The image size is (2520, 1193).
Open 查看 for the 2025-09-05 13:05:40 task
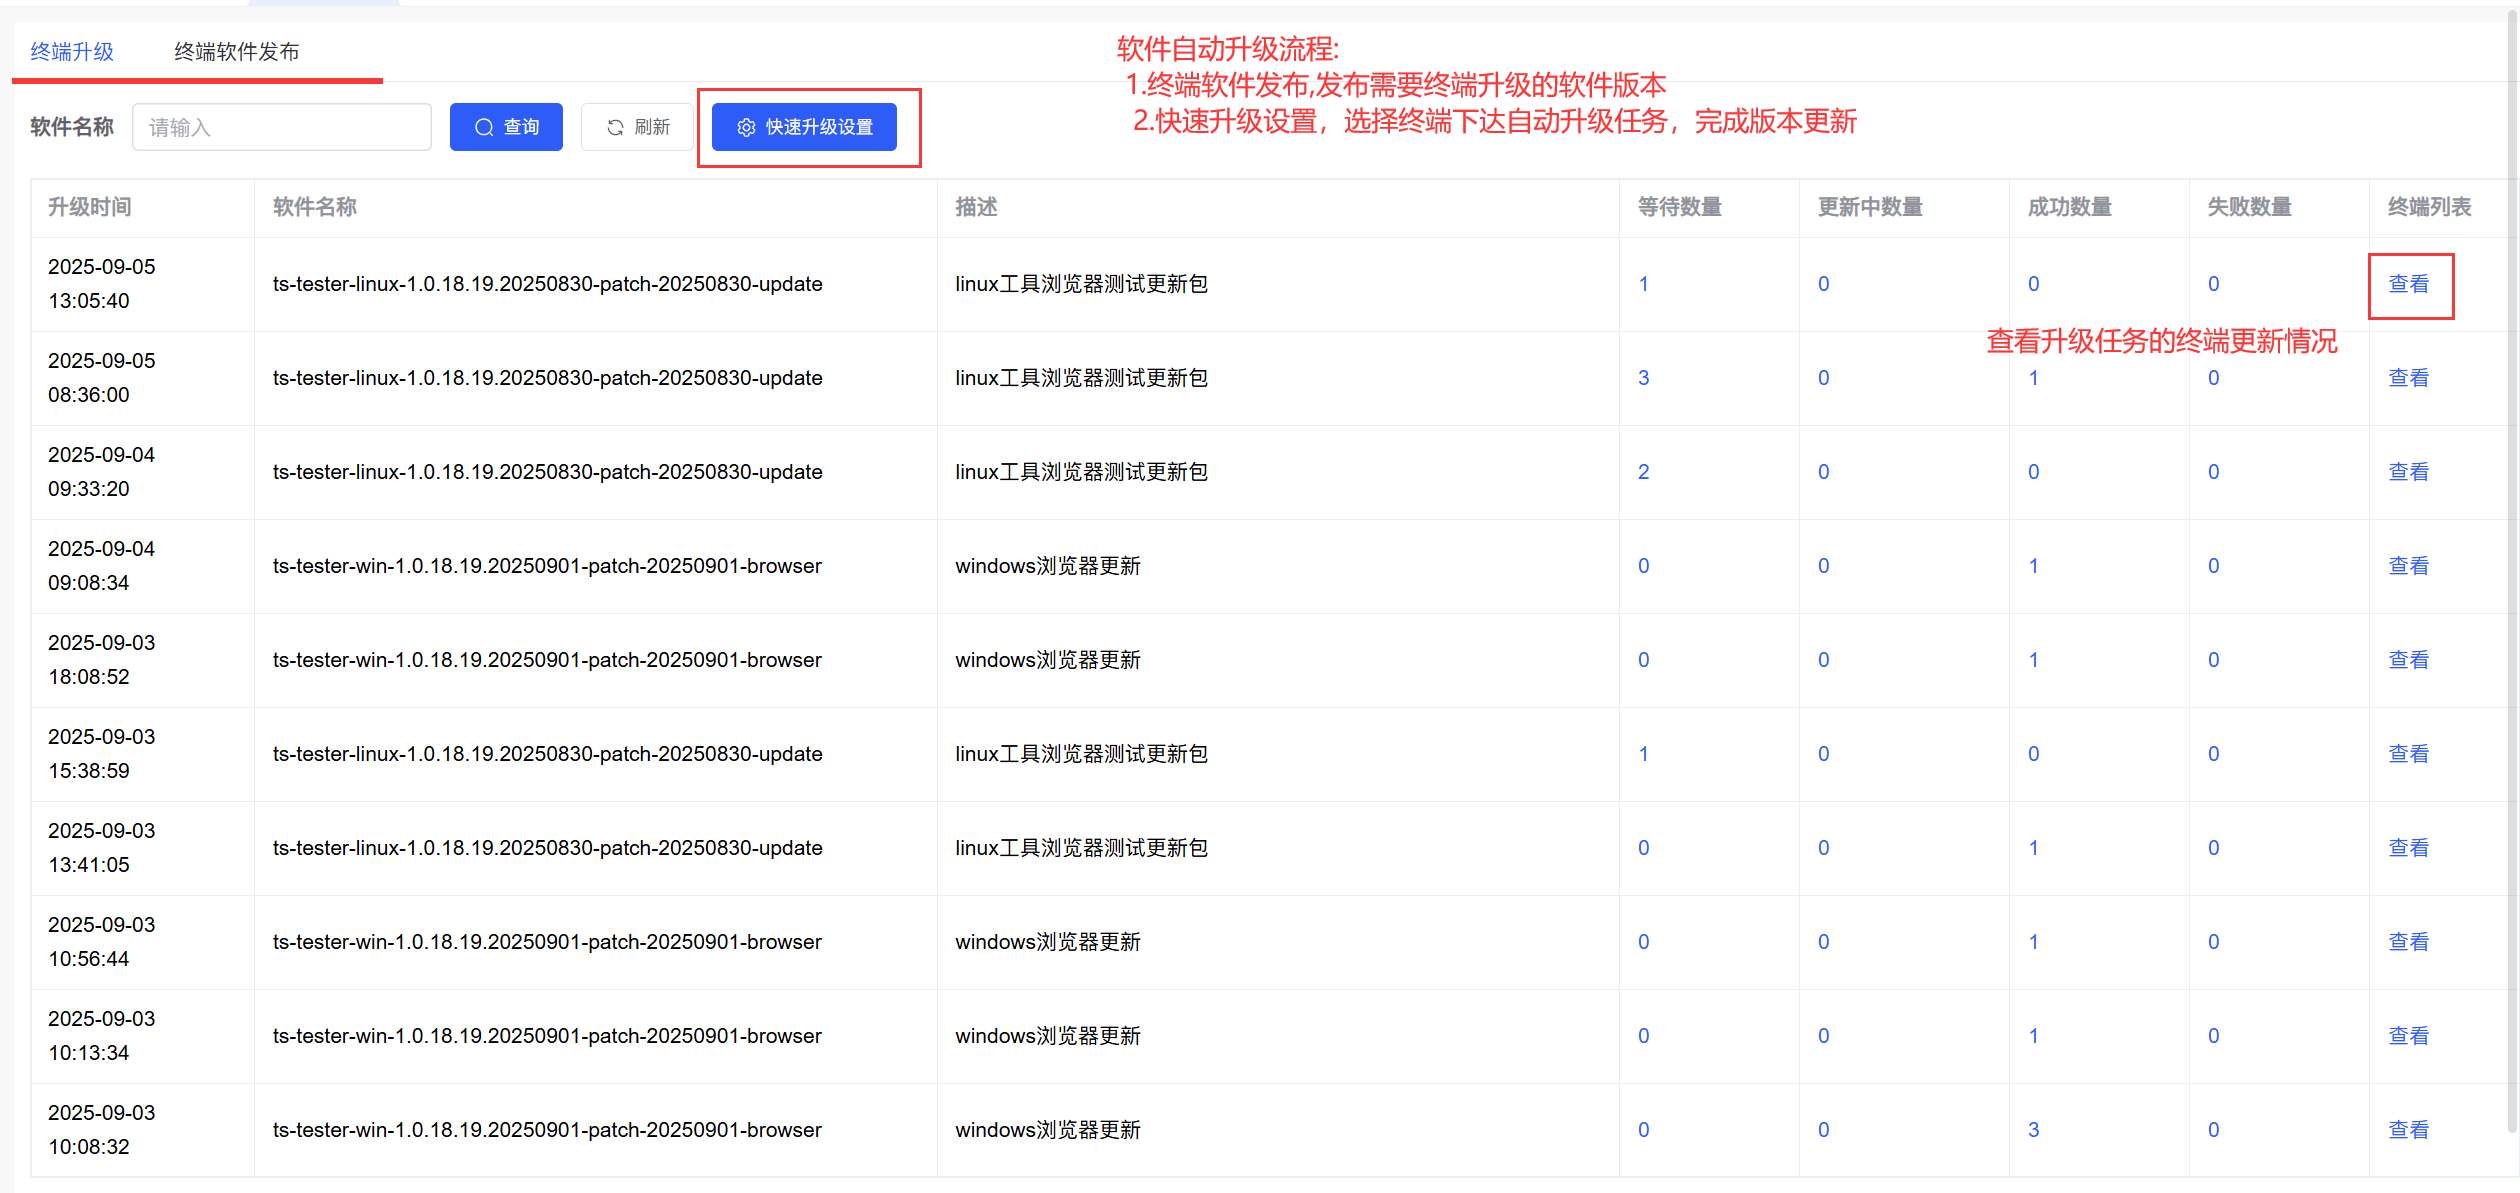[x=2408, y=284]
